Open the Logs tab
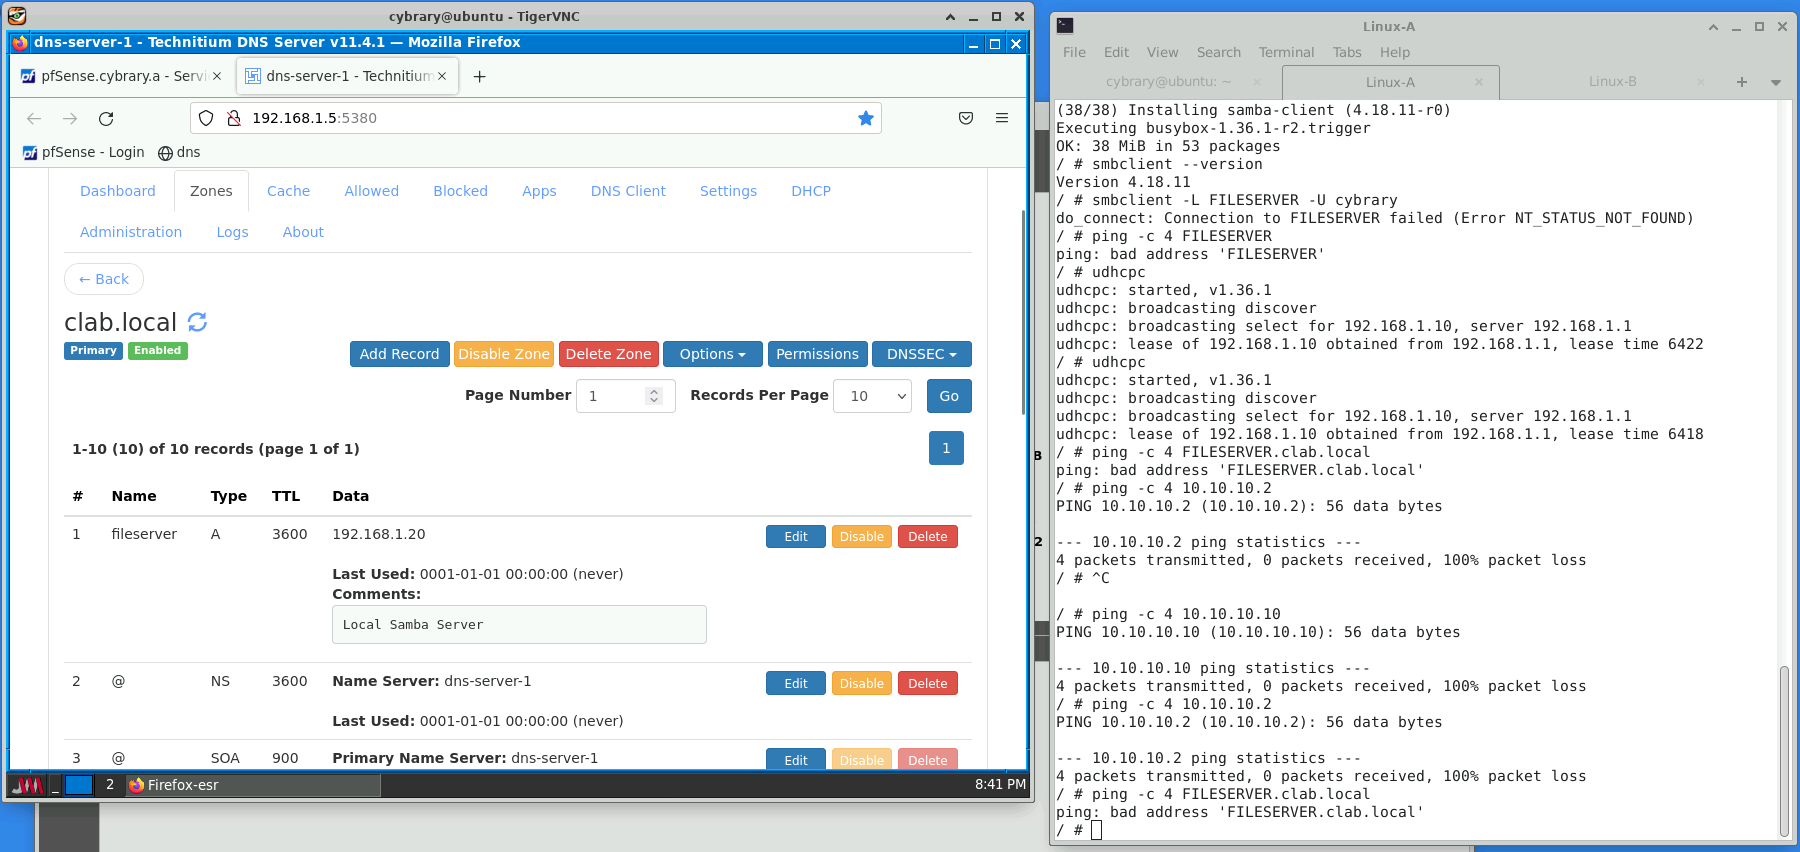This screenshot has width=1800, height=852. [232, 232]
